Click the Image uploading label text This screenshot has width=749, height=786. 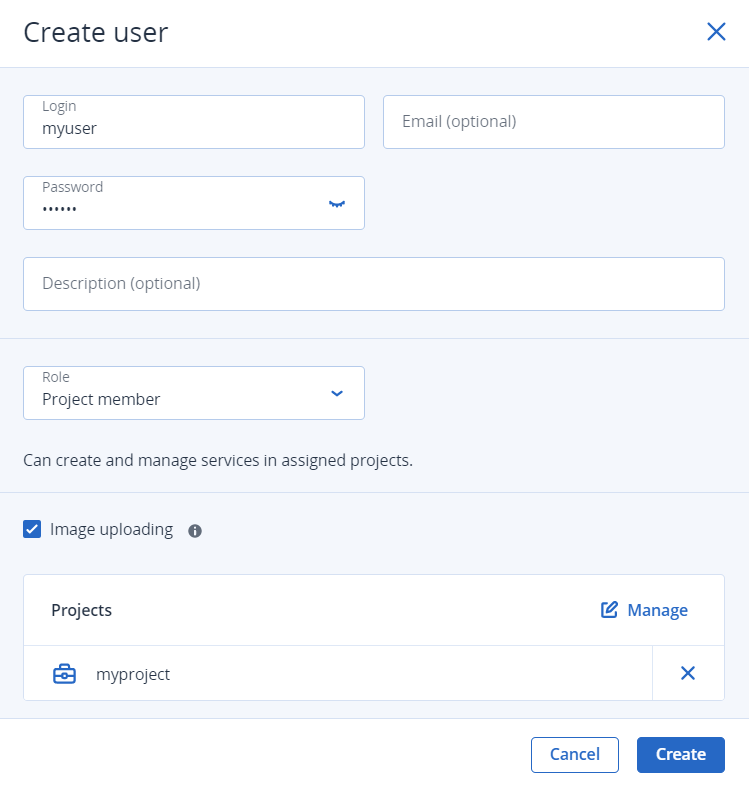[111, 529]
